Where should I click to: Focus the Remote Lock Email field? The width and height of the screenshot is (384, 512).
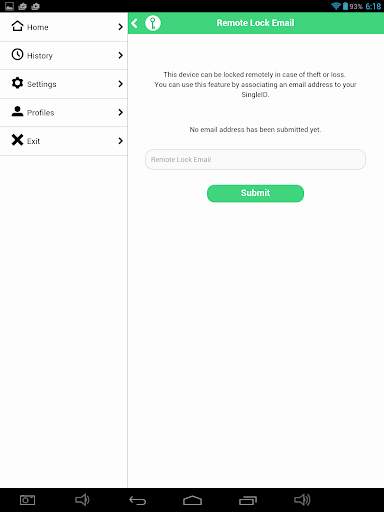point(255,159)
